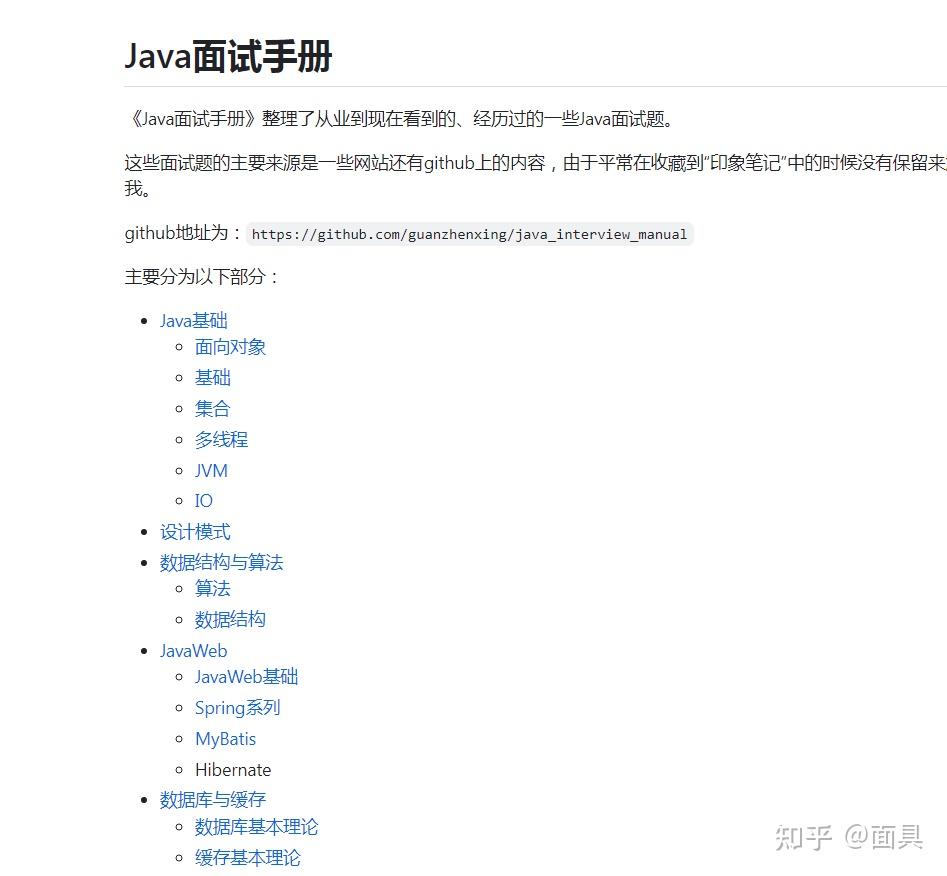Open the Java基础 section link
Screen dimensions: 947x876
click(193, 320)
